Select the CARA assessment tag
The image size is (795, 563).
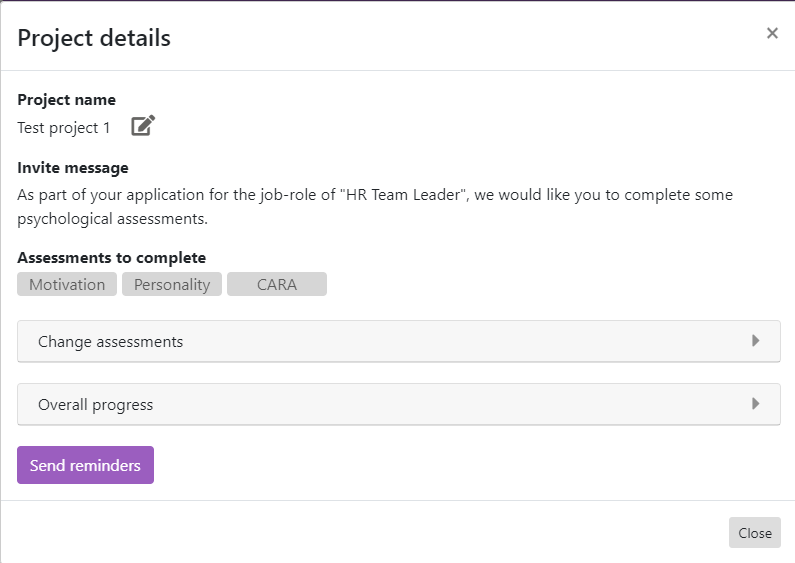[277, 285]
